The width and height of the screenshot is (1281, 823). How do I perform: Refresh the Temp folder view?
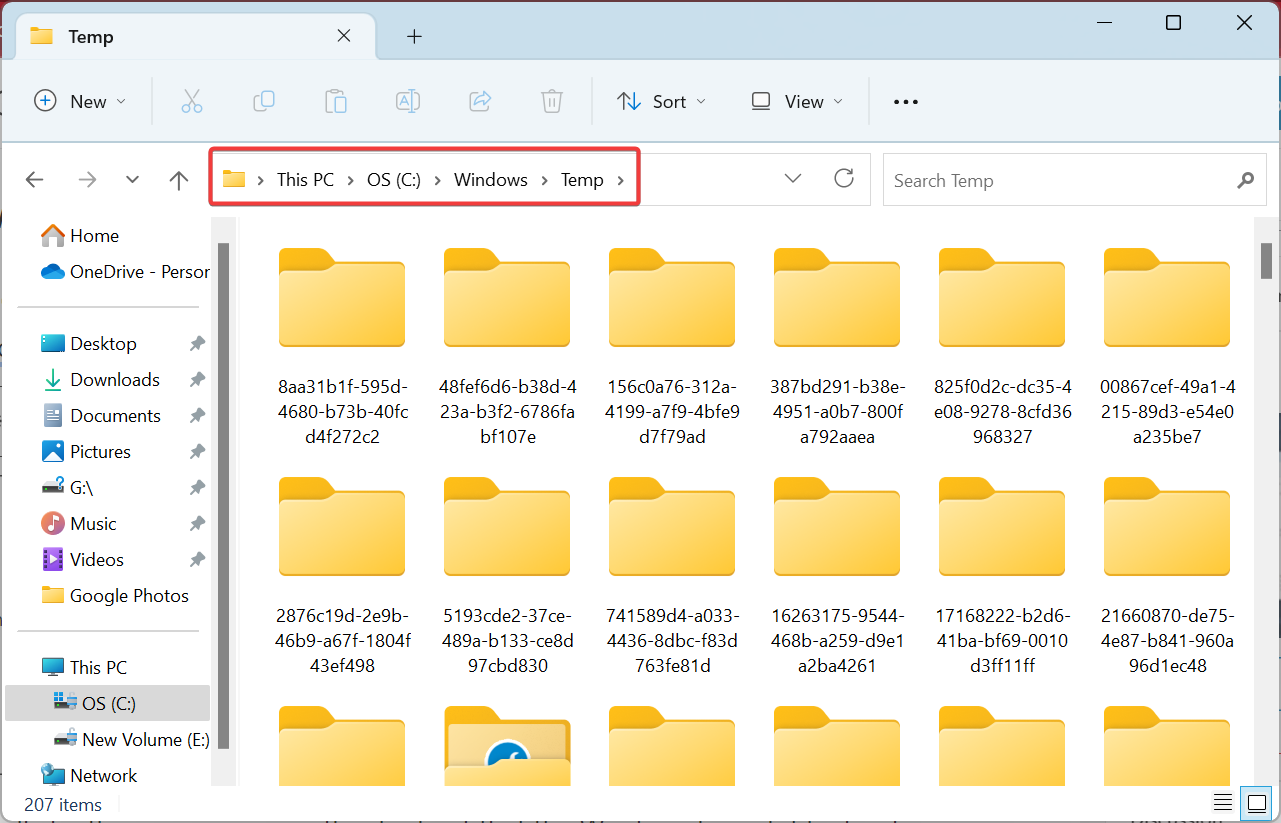pos(844,179)
